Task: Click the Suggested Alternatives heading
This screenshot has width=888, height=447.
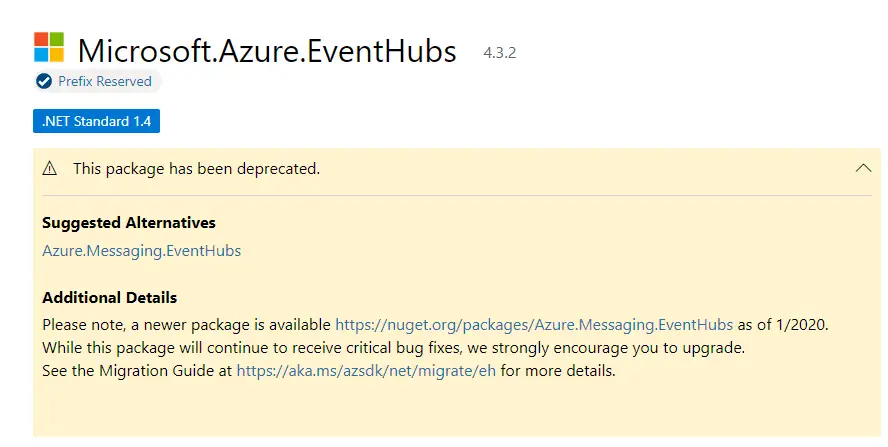Action: (129, 223)
